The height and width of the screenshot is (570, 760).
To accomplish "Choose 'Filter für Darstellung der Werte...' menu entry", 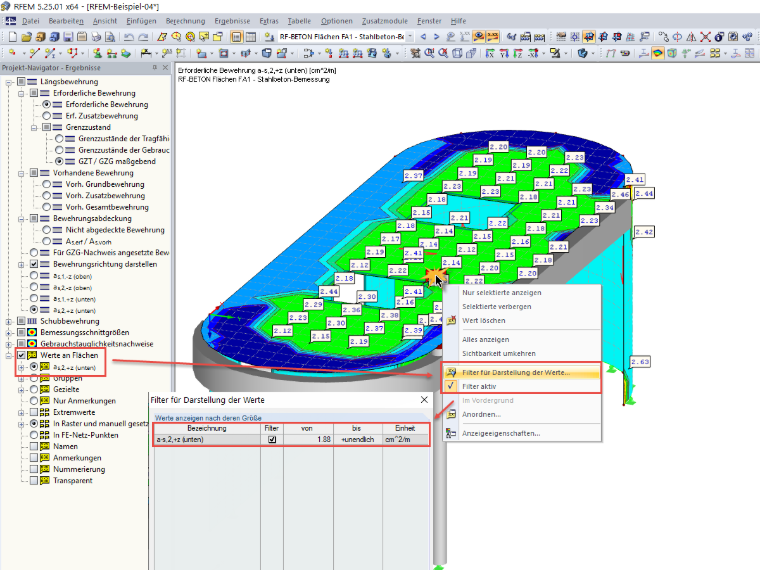I will tap(522, 372).
